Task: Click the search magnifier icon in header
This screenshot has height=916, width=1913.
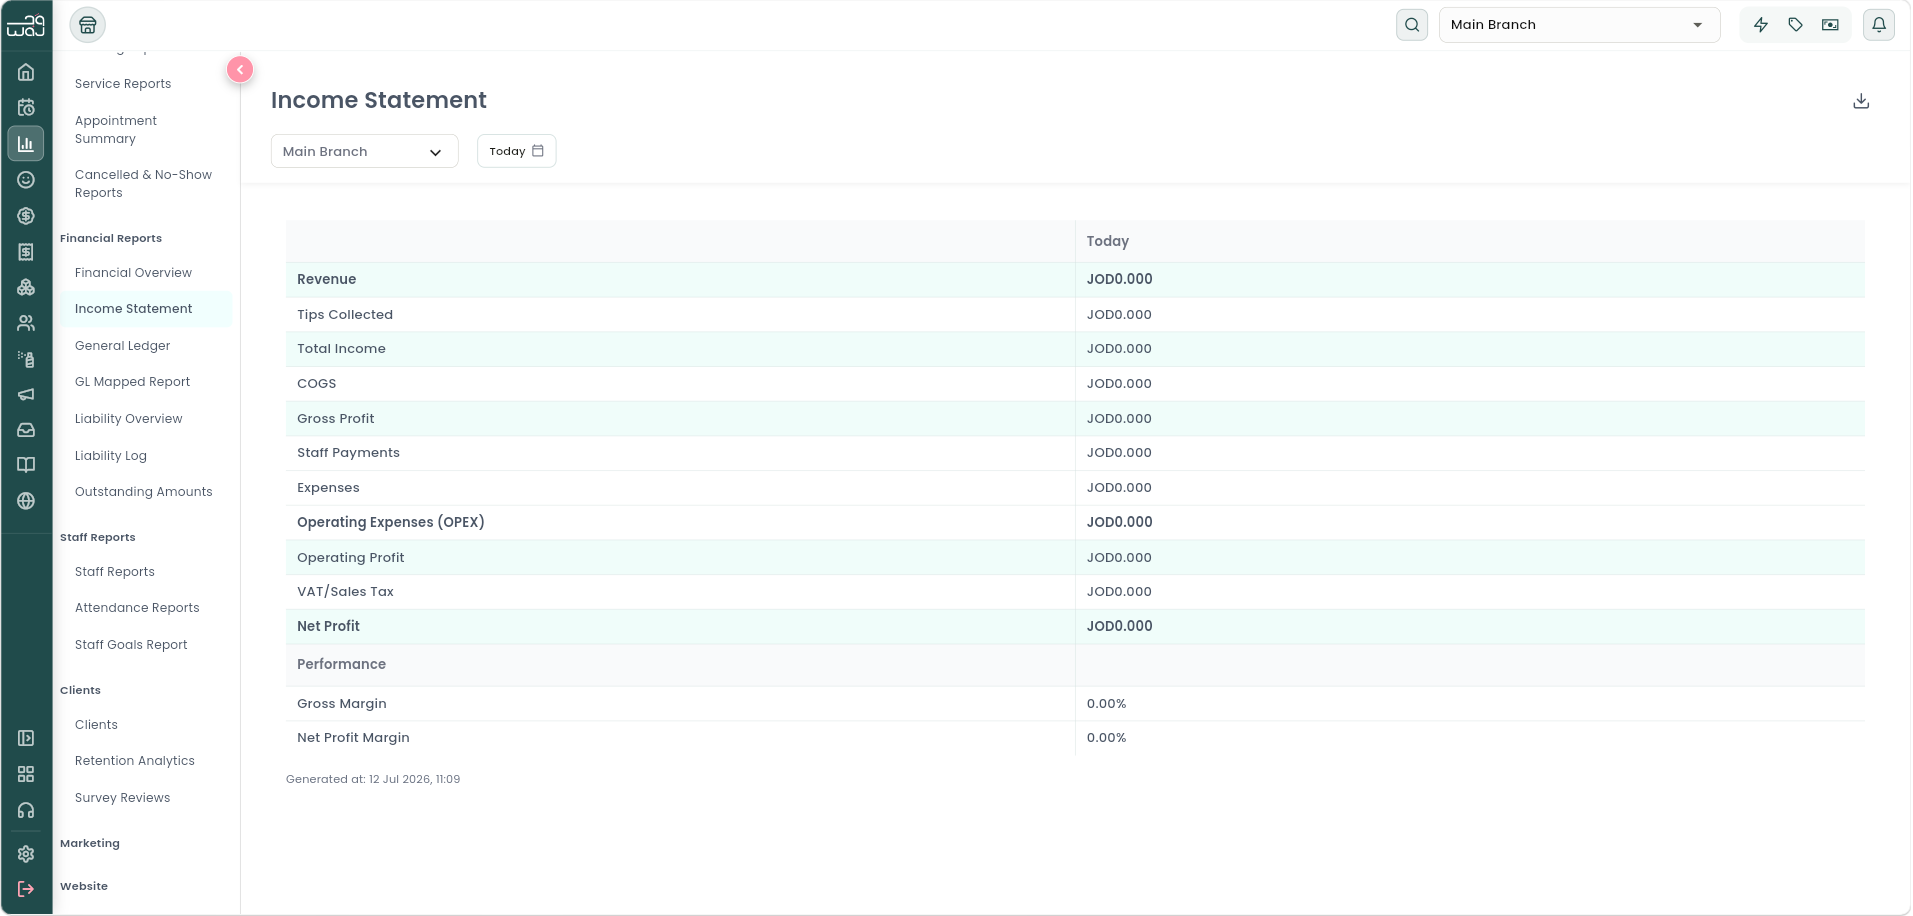Action: (x=1412, y=25)
